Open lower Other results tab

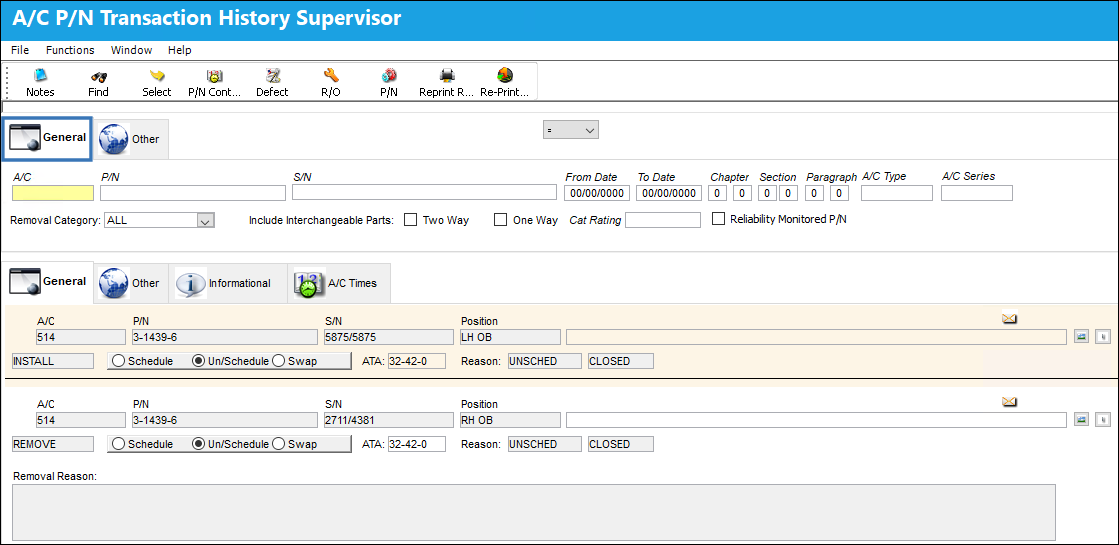[x=130, y=283]
